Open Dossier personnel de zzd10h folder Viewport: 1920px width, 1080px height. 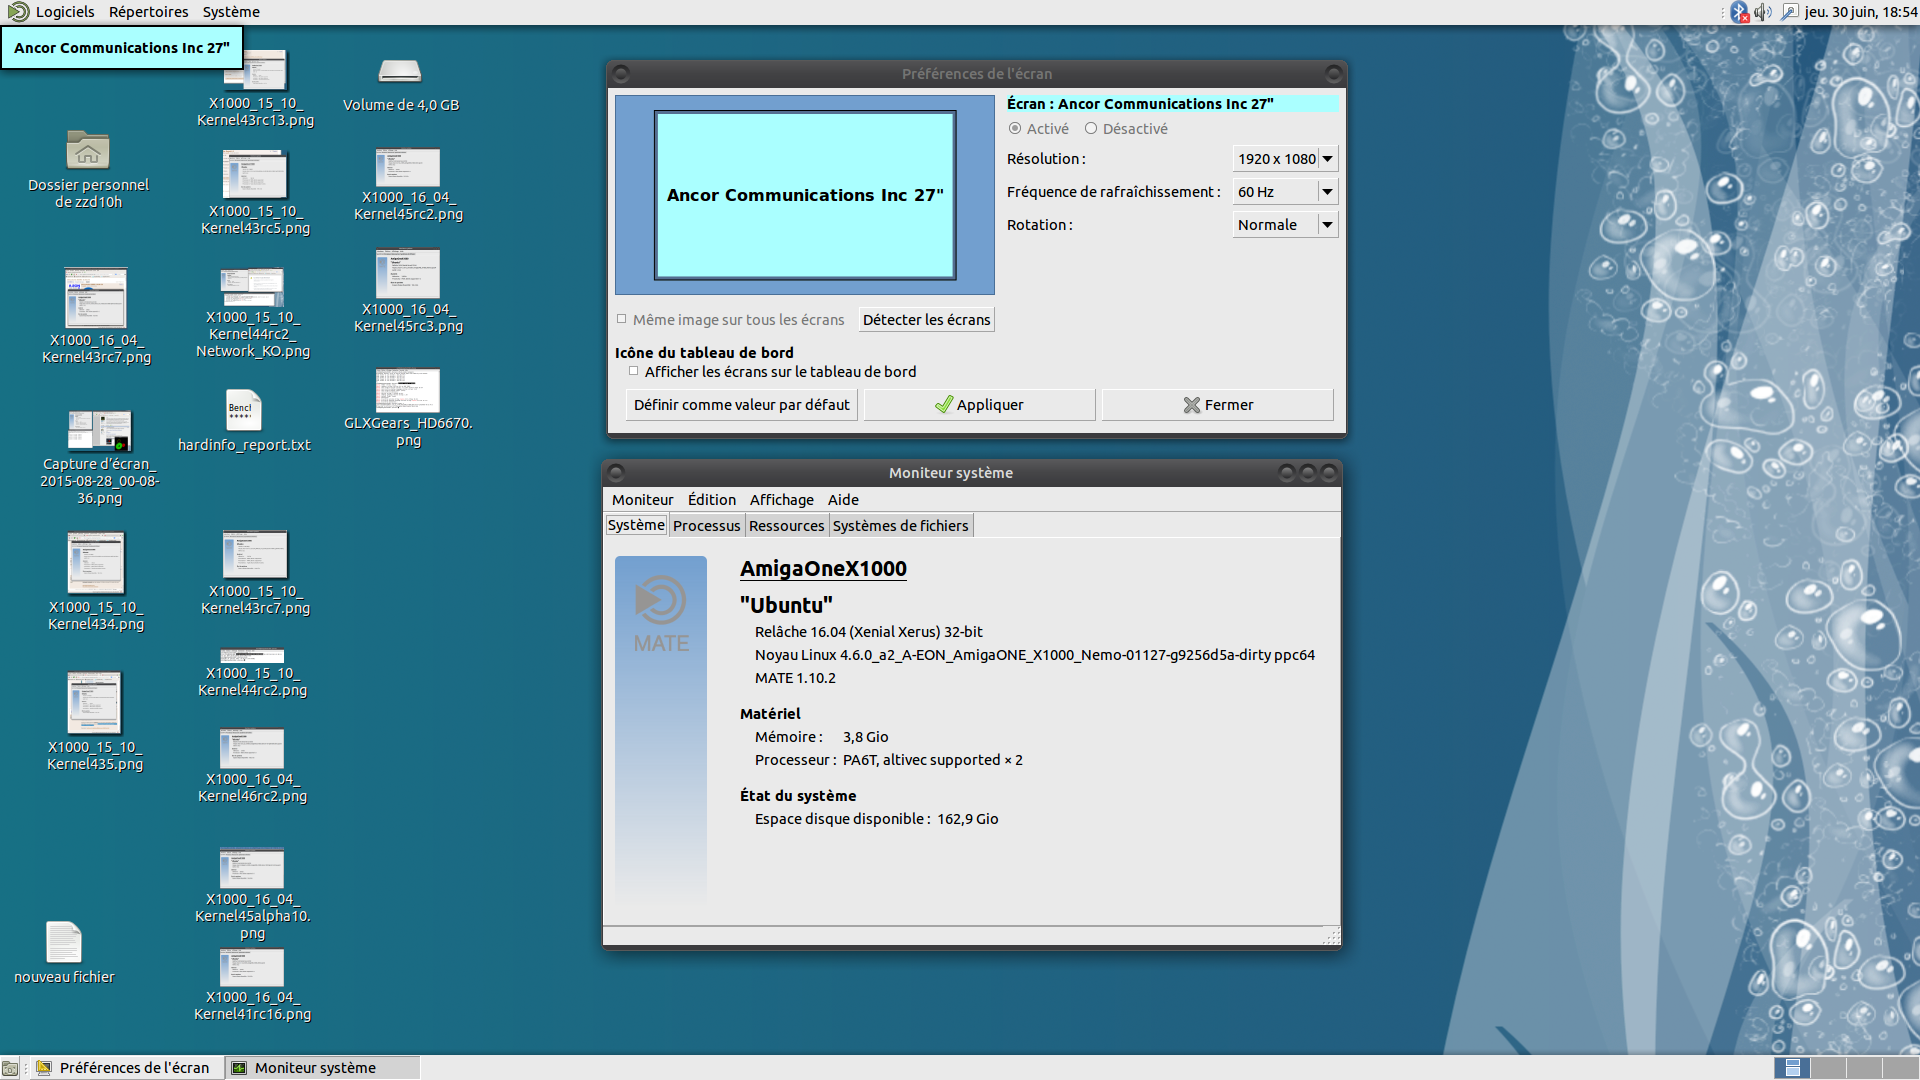coord(88,151)
